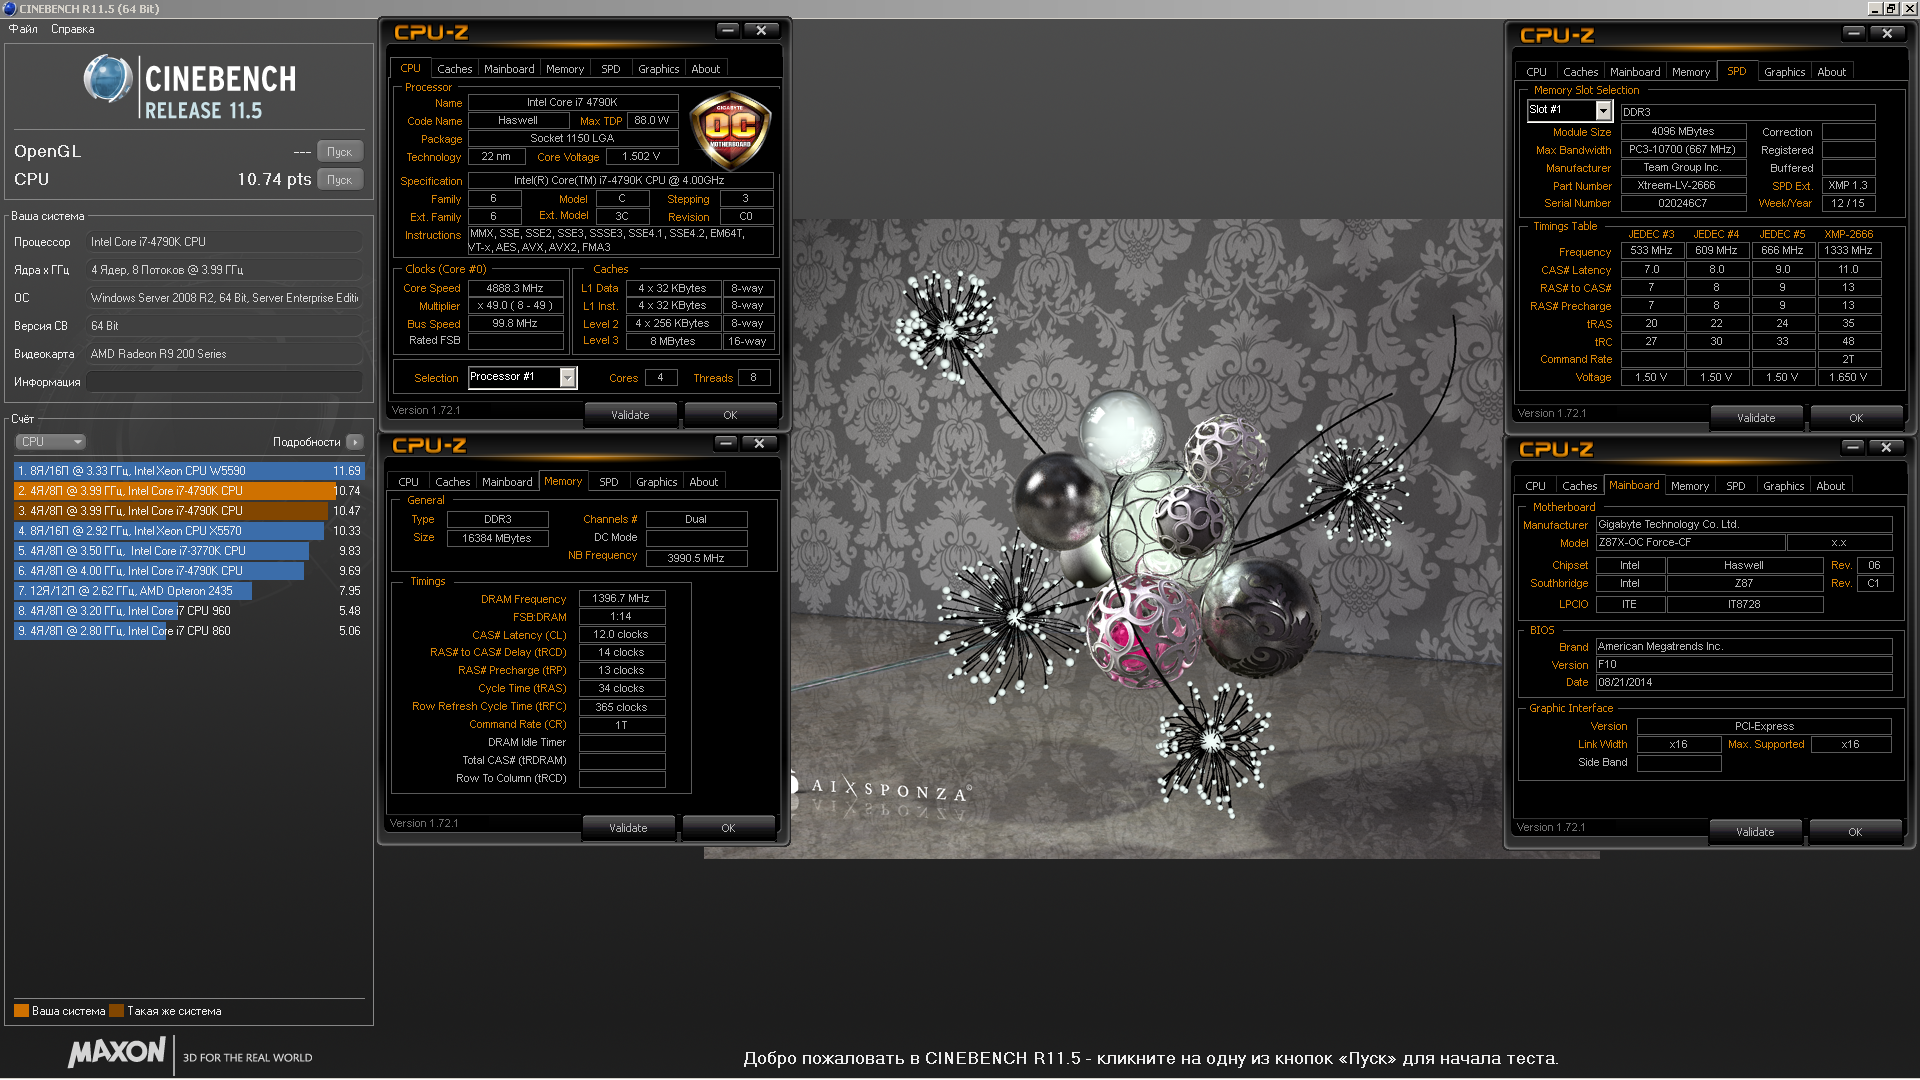Image resolution: width=1920 pixels, height=1080 pixels.
Task: Click the orange Ваша система legend swatch
Action: [x=21, y=1011]
